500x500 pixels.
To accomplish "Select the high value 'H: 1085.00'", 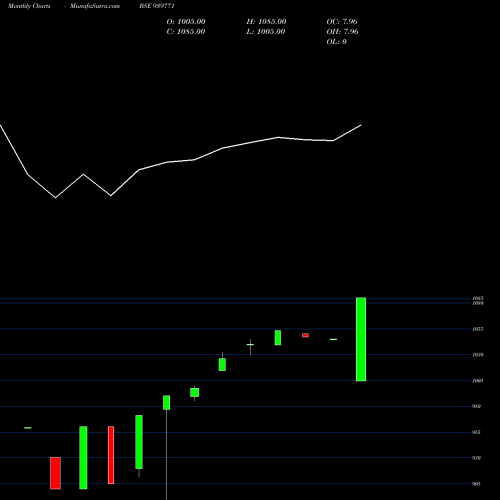I will point(266,22).
